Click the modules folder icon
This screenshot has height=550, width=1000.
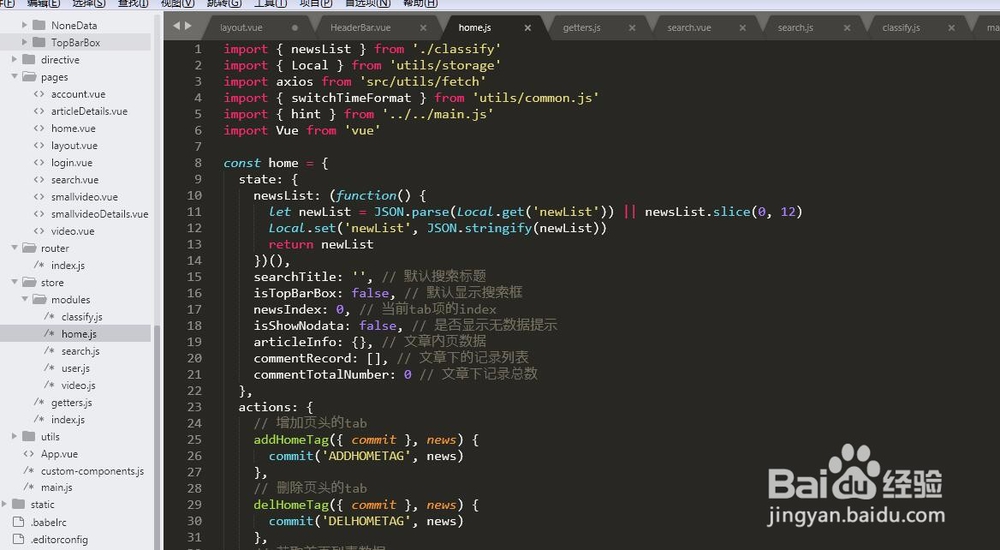(x=39, y=299)
